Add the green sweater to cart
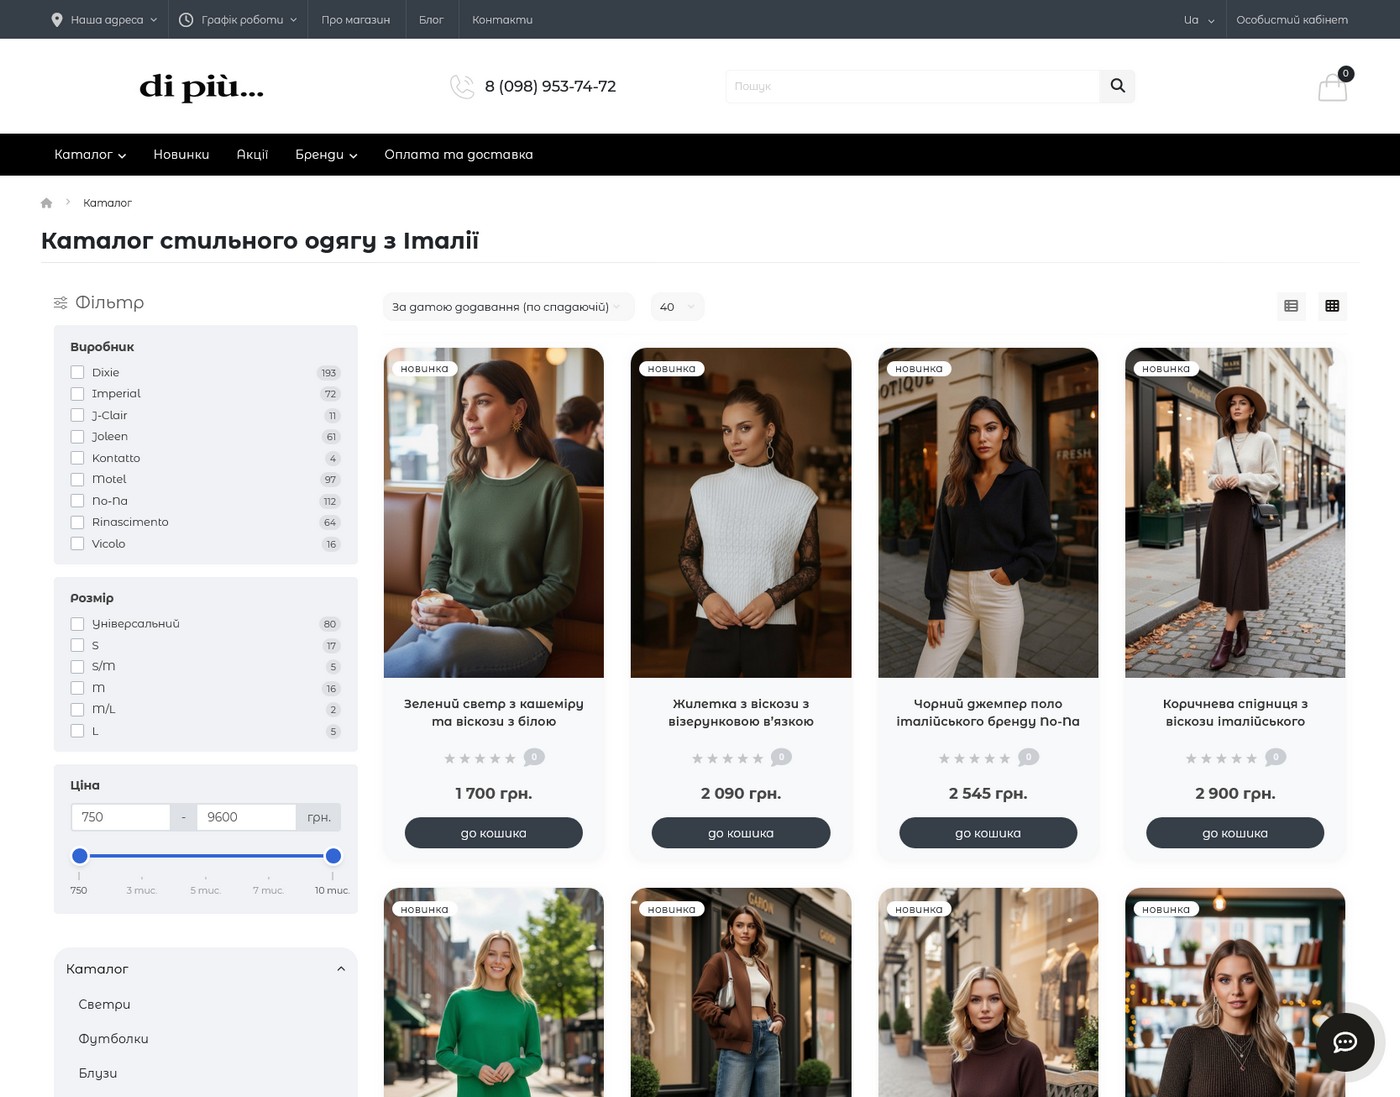The width and height of the screenshot is (1400, 1097). click(x=493, y=833)
